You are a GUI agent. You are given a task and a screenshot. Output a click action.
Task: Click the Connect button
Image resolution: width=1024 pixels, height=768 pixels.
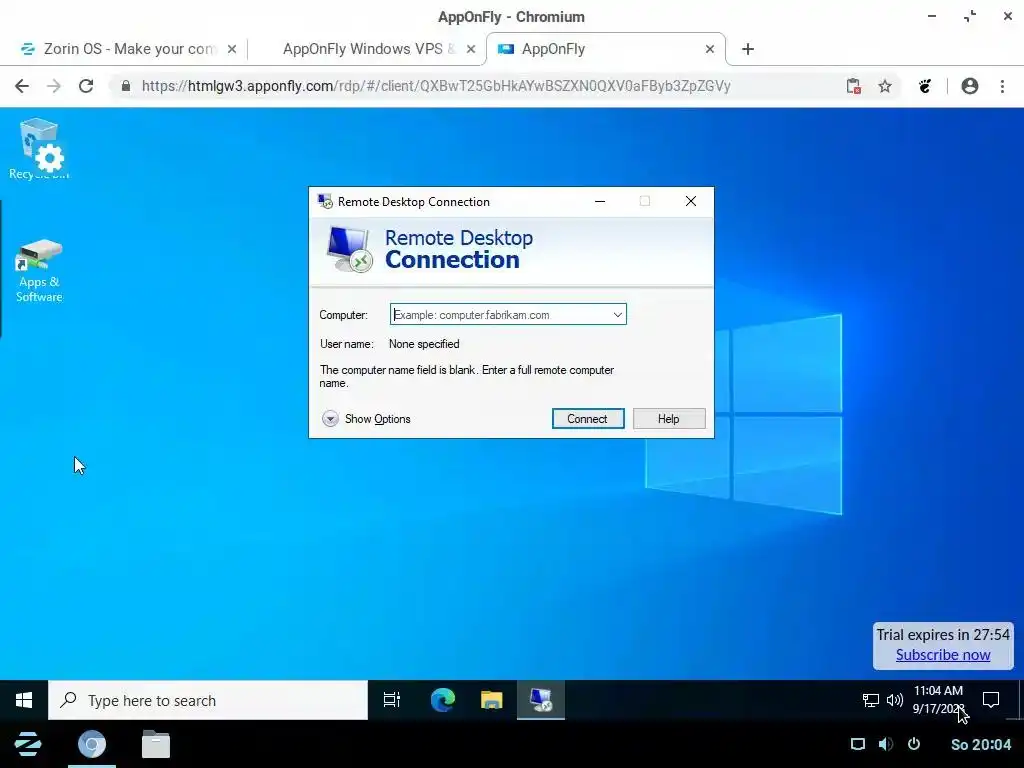pos(588,419)
